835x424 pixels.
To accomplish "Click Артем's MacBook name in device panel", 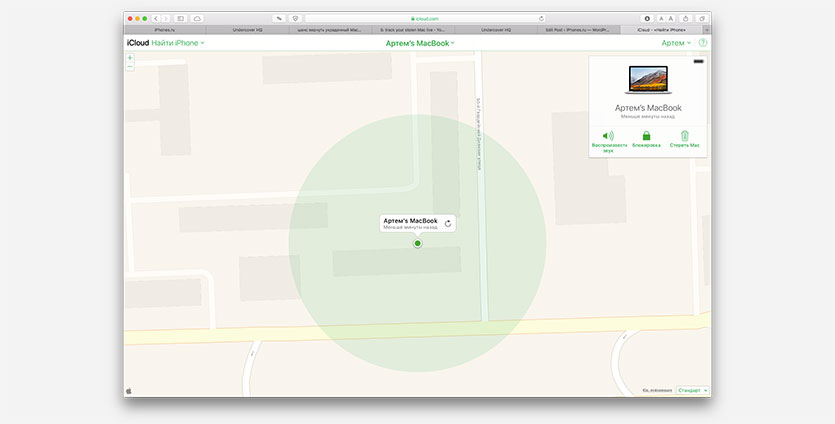I will 648,108.
